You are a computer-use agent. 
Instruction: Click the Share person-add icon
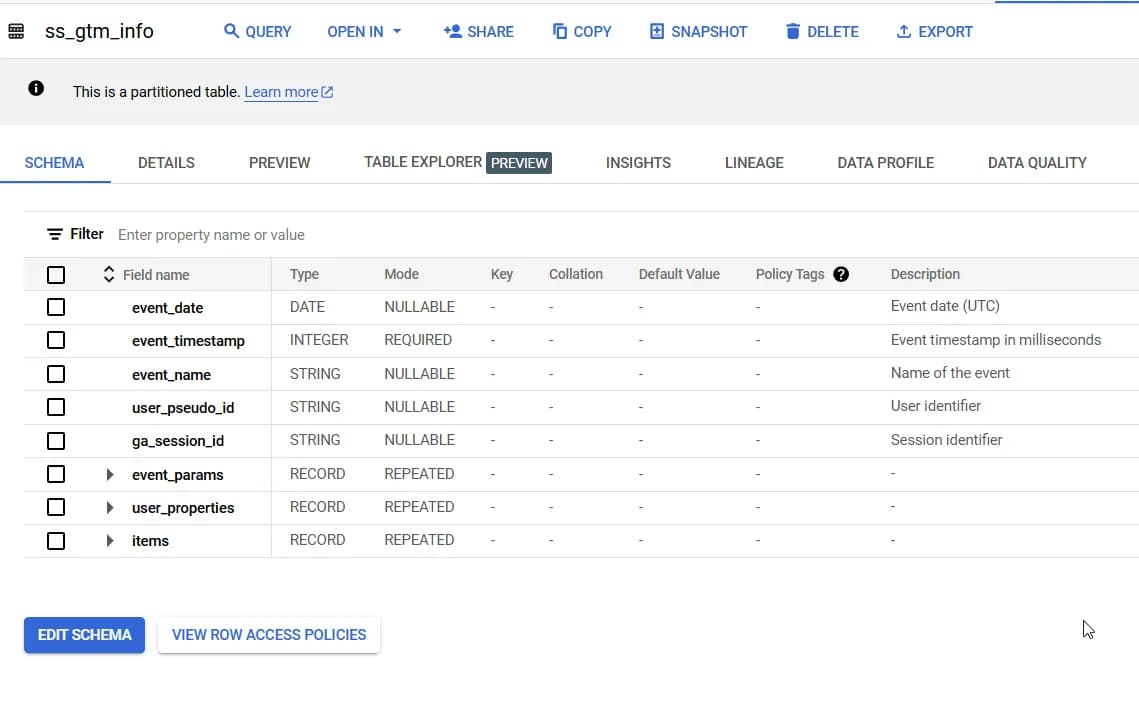tap(453, 31)
